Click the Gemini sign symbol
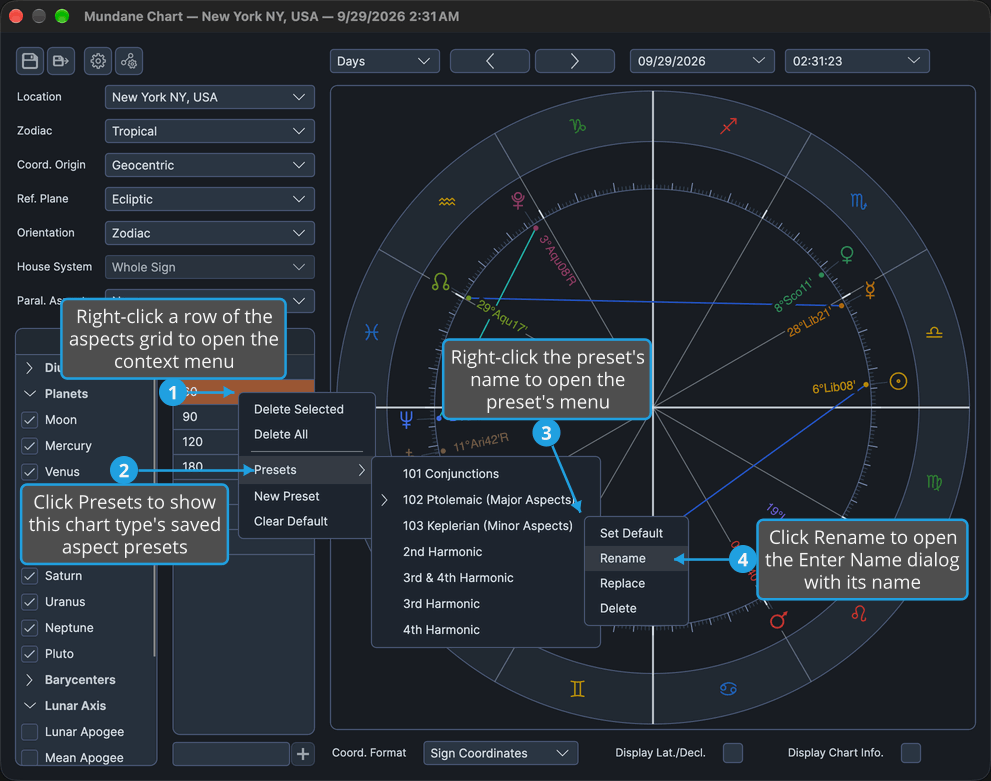Image resolution: width=991 pixels, height=781 pixels. (x=577, y=689)
